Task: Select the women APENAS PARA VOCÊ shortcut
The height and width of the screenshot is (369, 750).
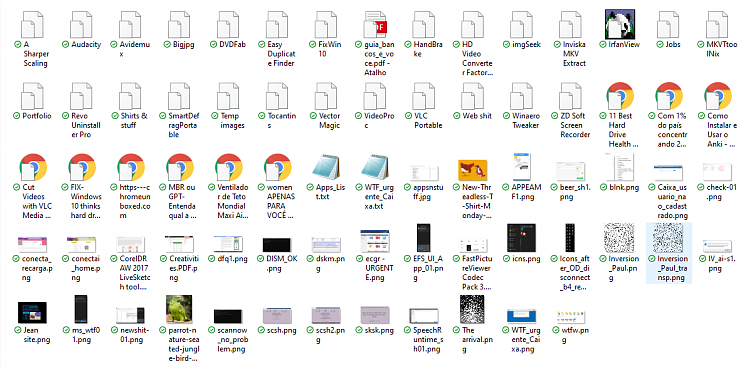Action: [277, 168]
